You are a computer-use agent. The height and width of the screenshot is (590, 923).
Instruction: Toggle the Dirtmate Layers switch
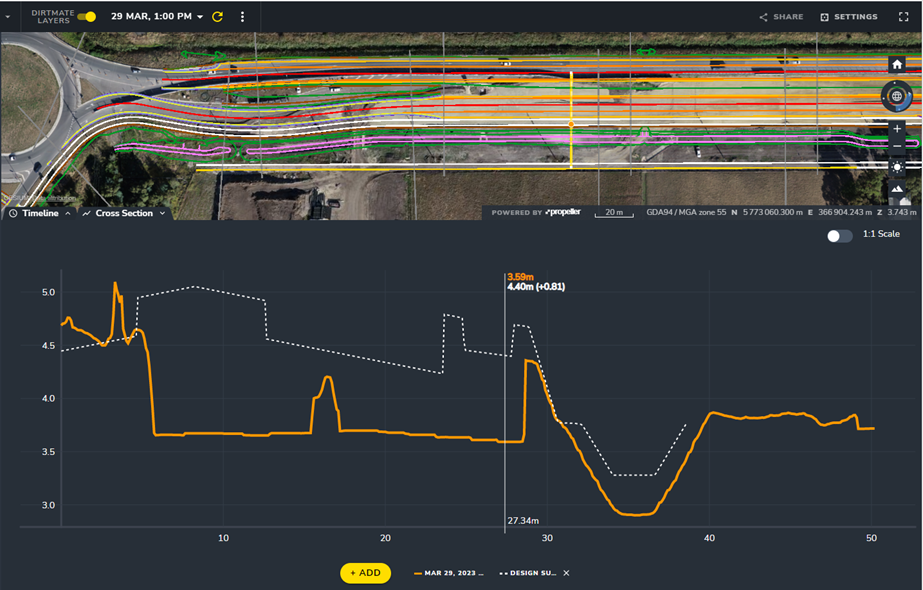87,17
